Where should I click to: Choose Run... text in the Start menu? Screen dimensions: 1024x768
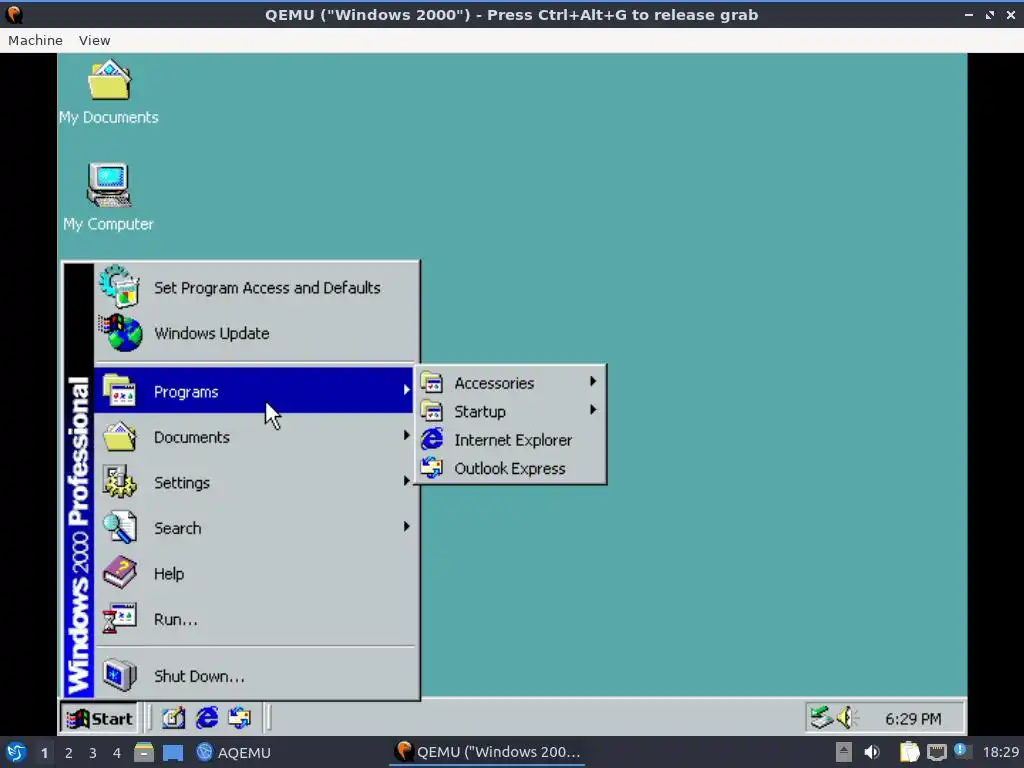[x=176, y=619]
